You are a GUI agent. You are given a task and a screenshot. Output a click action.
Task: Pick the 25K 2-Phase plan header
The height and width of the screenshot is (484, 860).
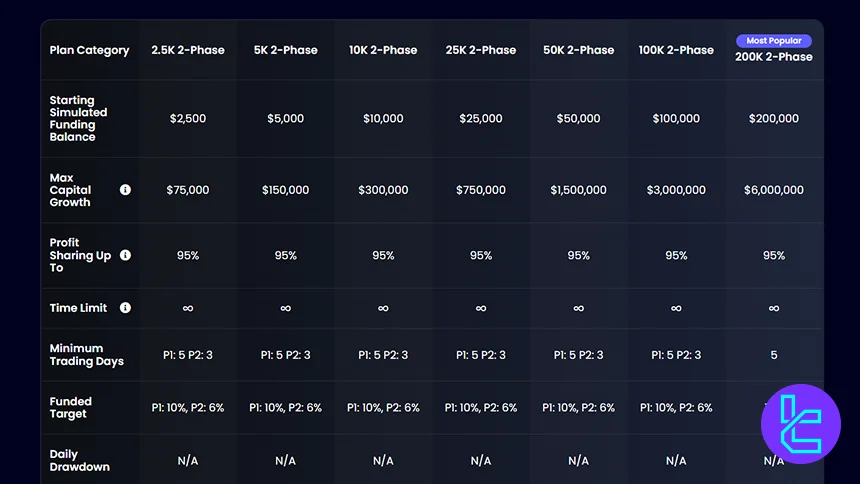(x=480, y=50)
